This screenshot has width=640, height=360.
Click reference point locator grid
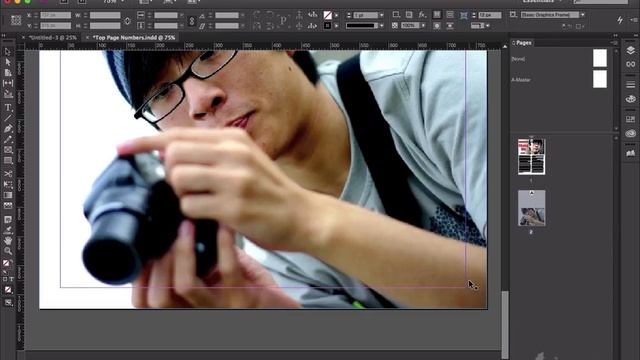pos(16,20)
